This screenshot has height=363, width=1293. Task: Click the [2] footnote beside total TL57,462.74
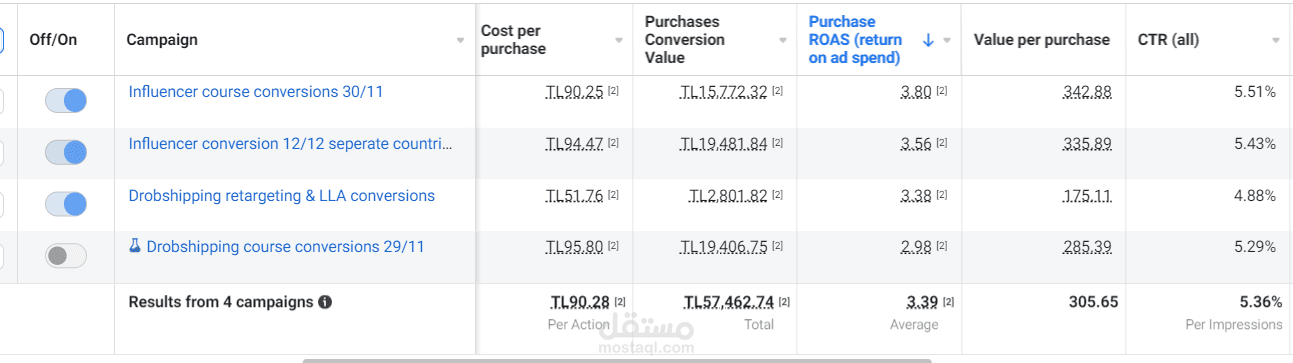(784, 302)
